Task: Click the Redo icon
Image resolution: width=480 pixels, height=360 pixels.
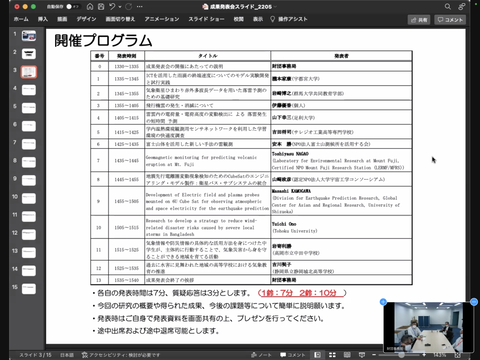Action: click(129, 7)
